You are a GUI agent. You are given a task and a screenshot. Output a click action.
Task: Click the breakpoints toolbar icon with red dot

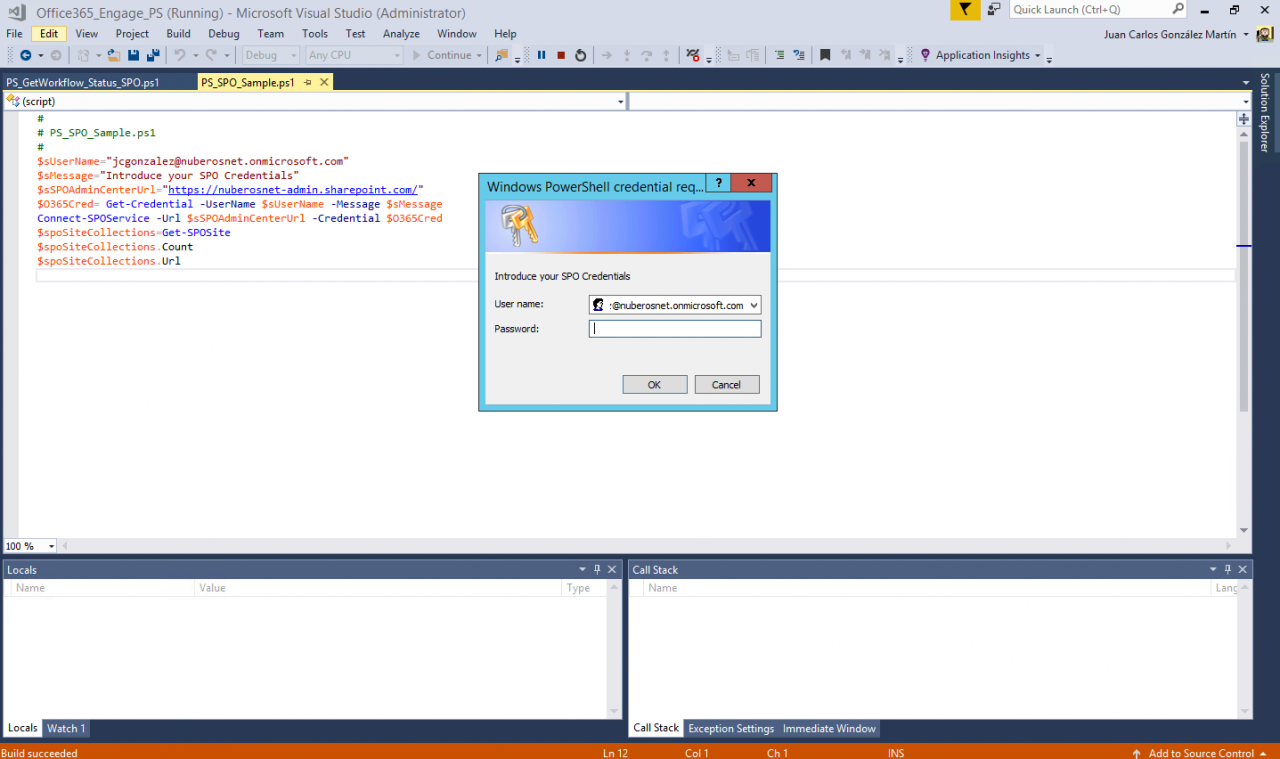click(693, 55)
